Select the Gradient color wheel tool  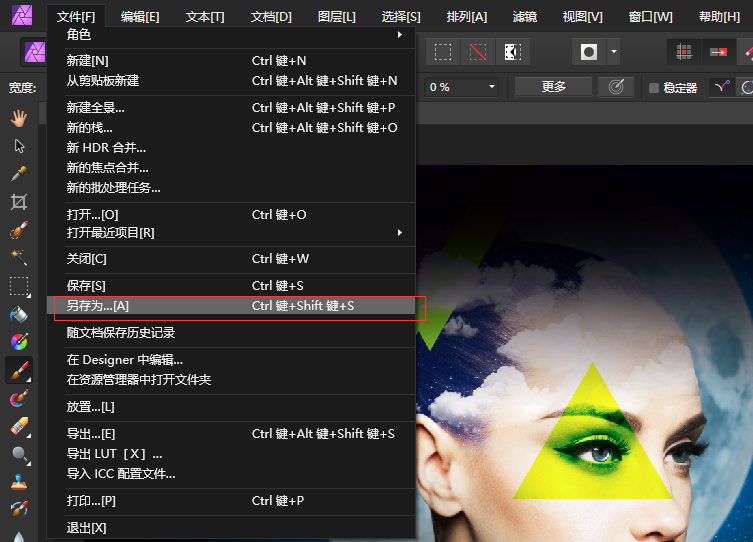point(19,342)
